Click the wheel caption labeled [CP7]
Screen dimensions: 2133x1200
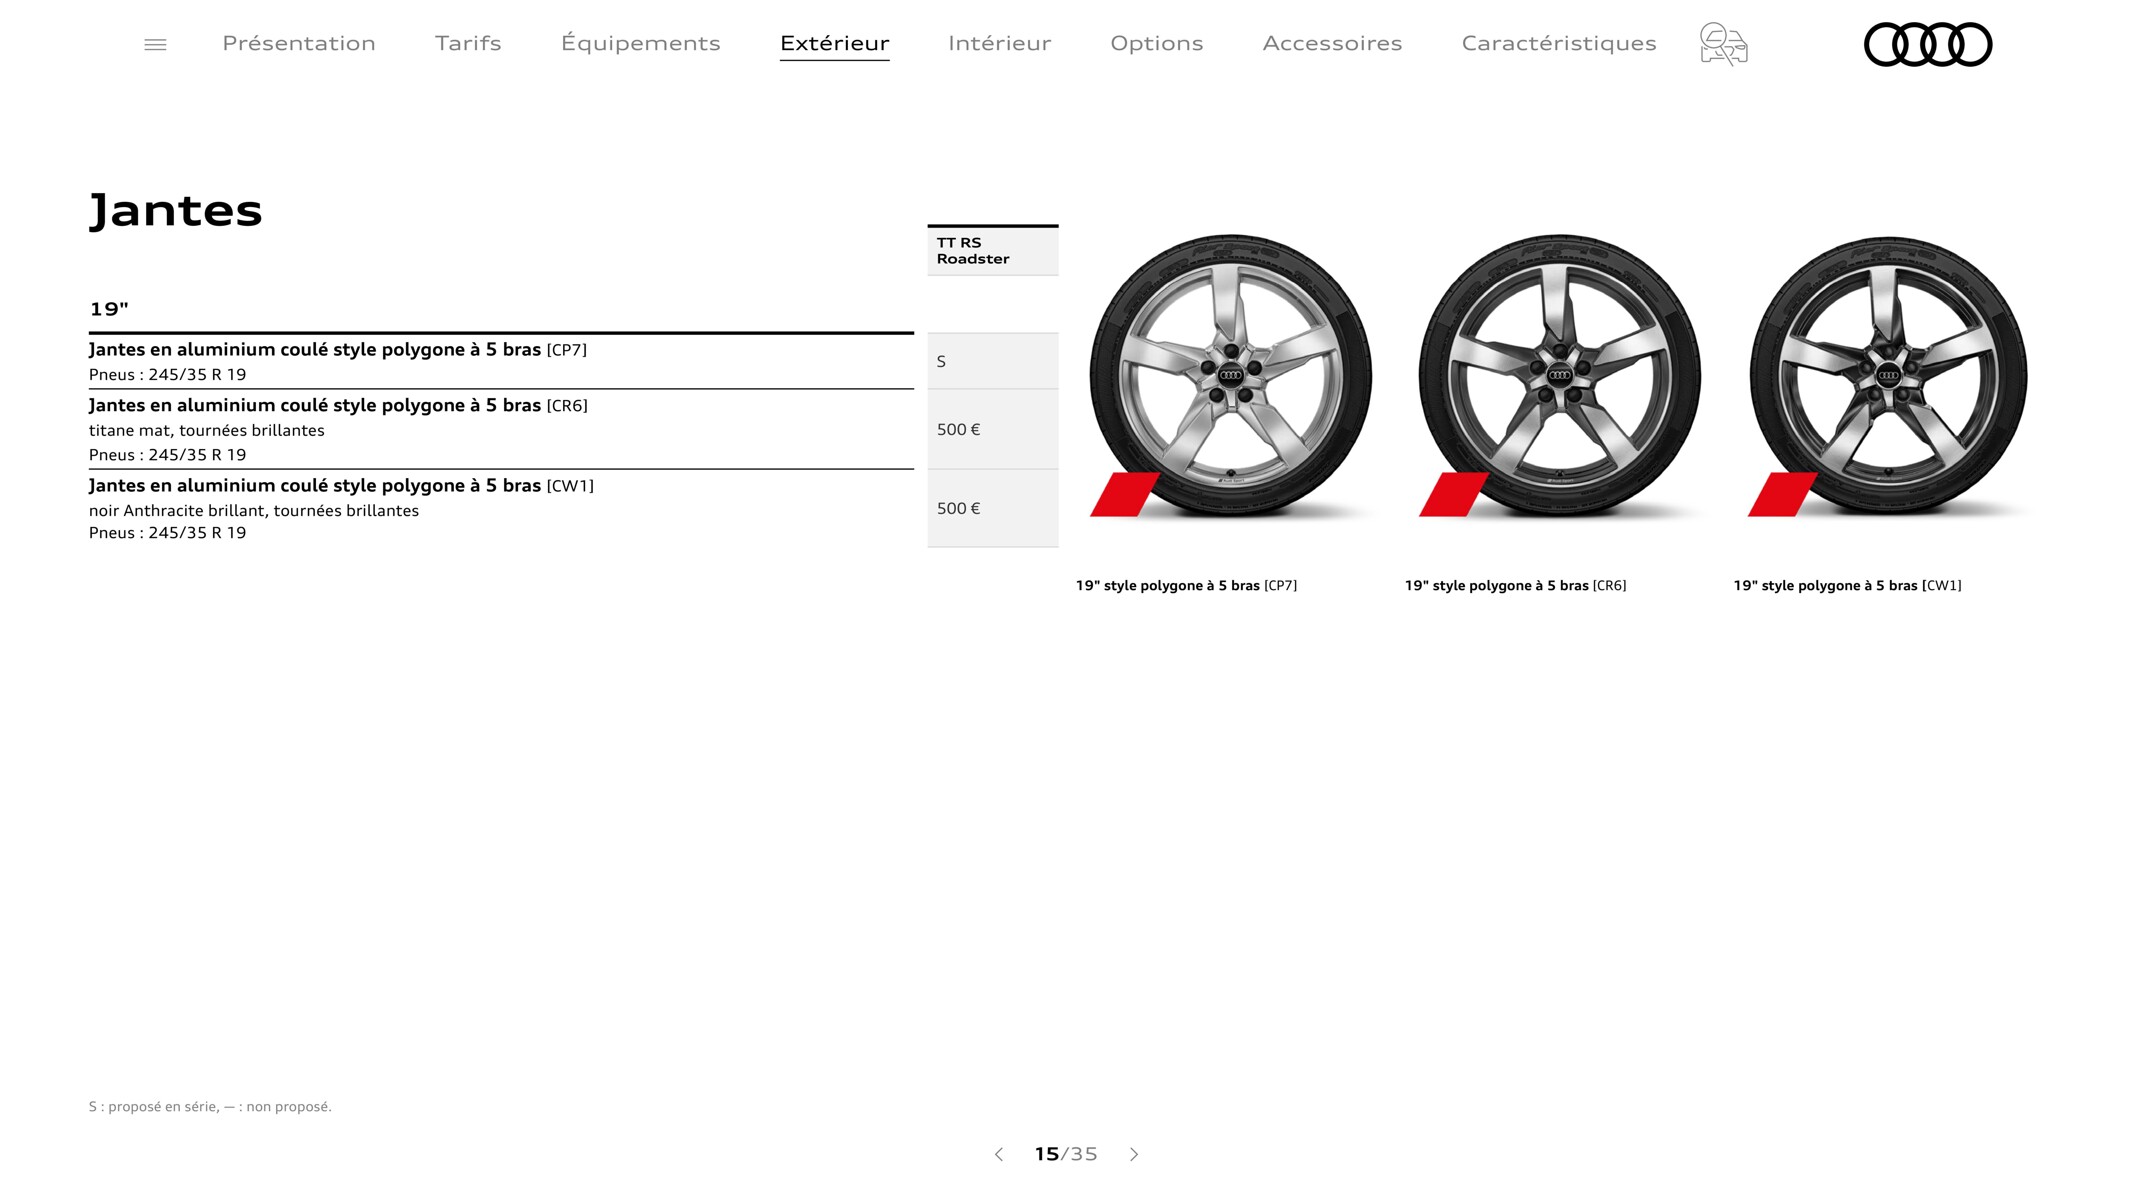(x=1186, y=586)
